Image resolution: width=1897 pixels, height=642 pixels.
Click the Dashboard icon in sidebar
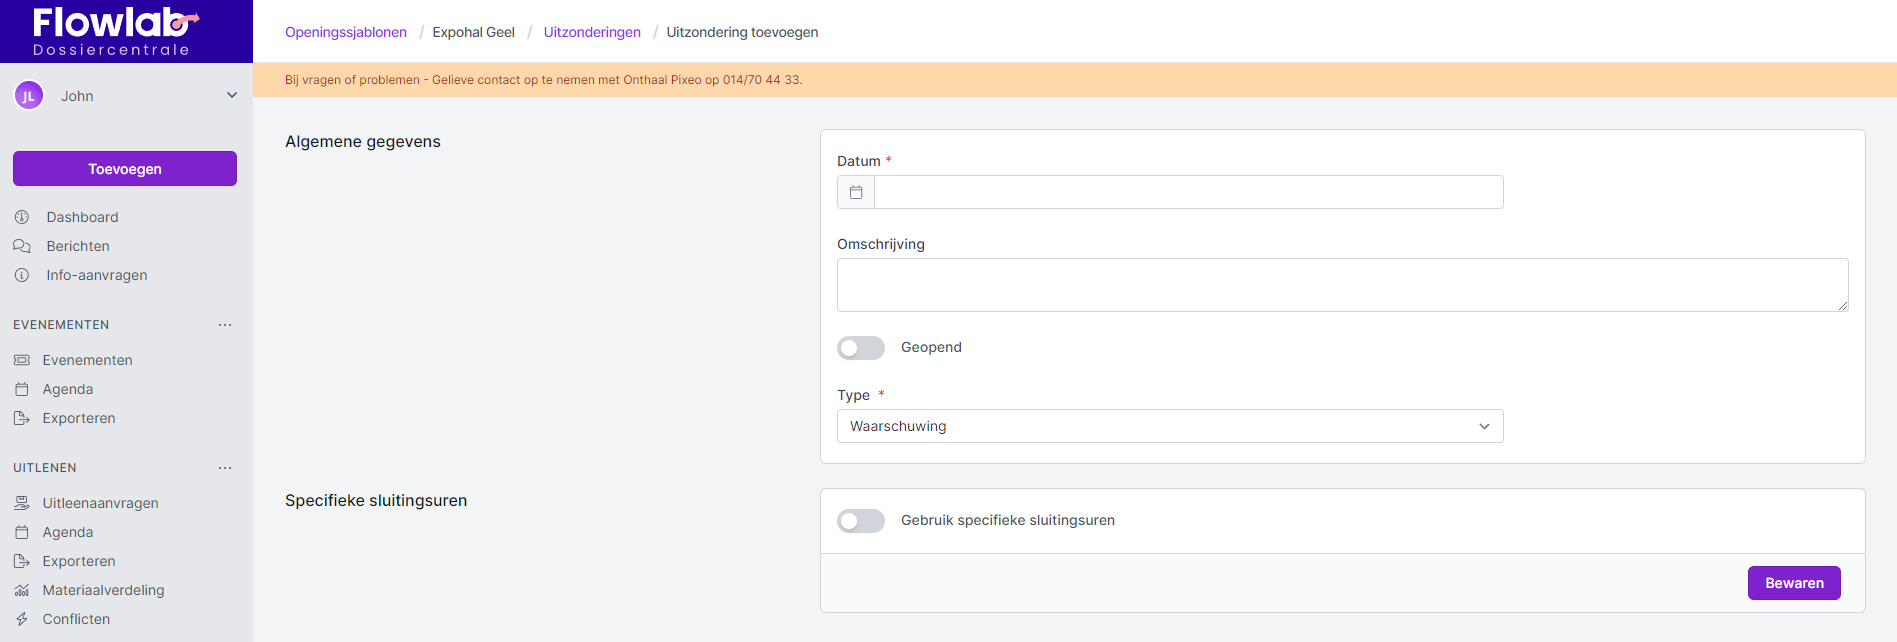pyautogui.click(x=22, y=217)
